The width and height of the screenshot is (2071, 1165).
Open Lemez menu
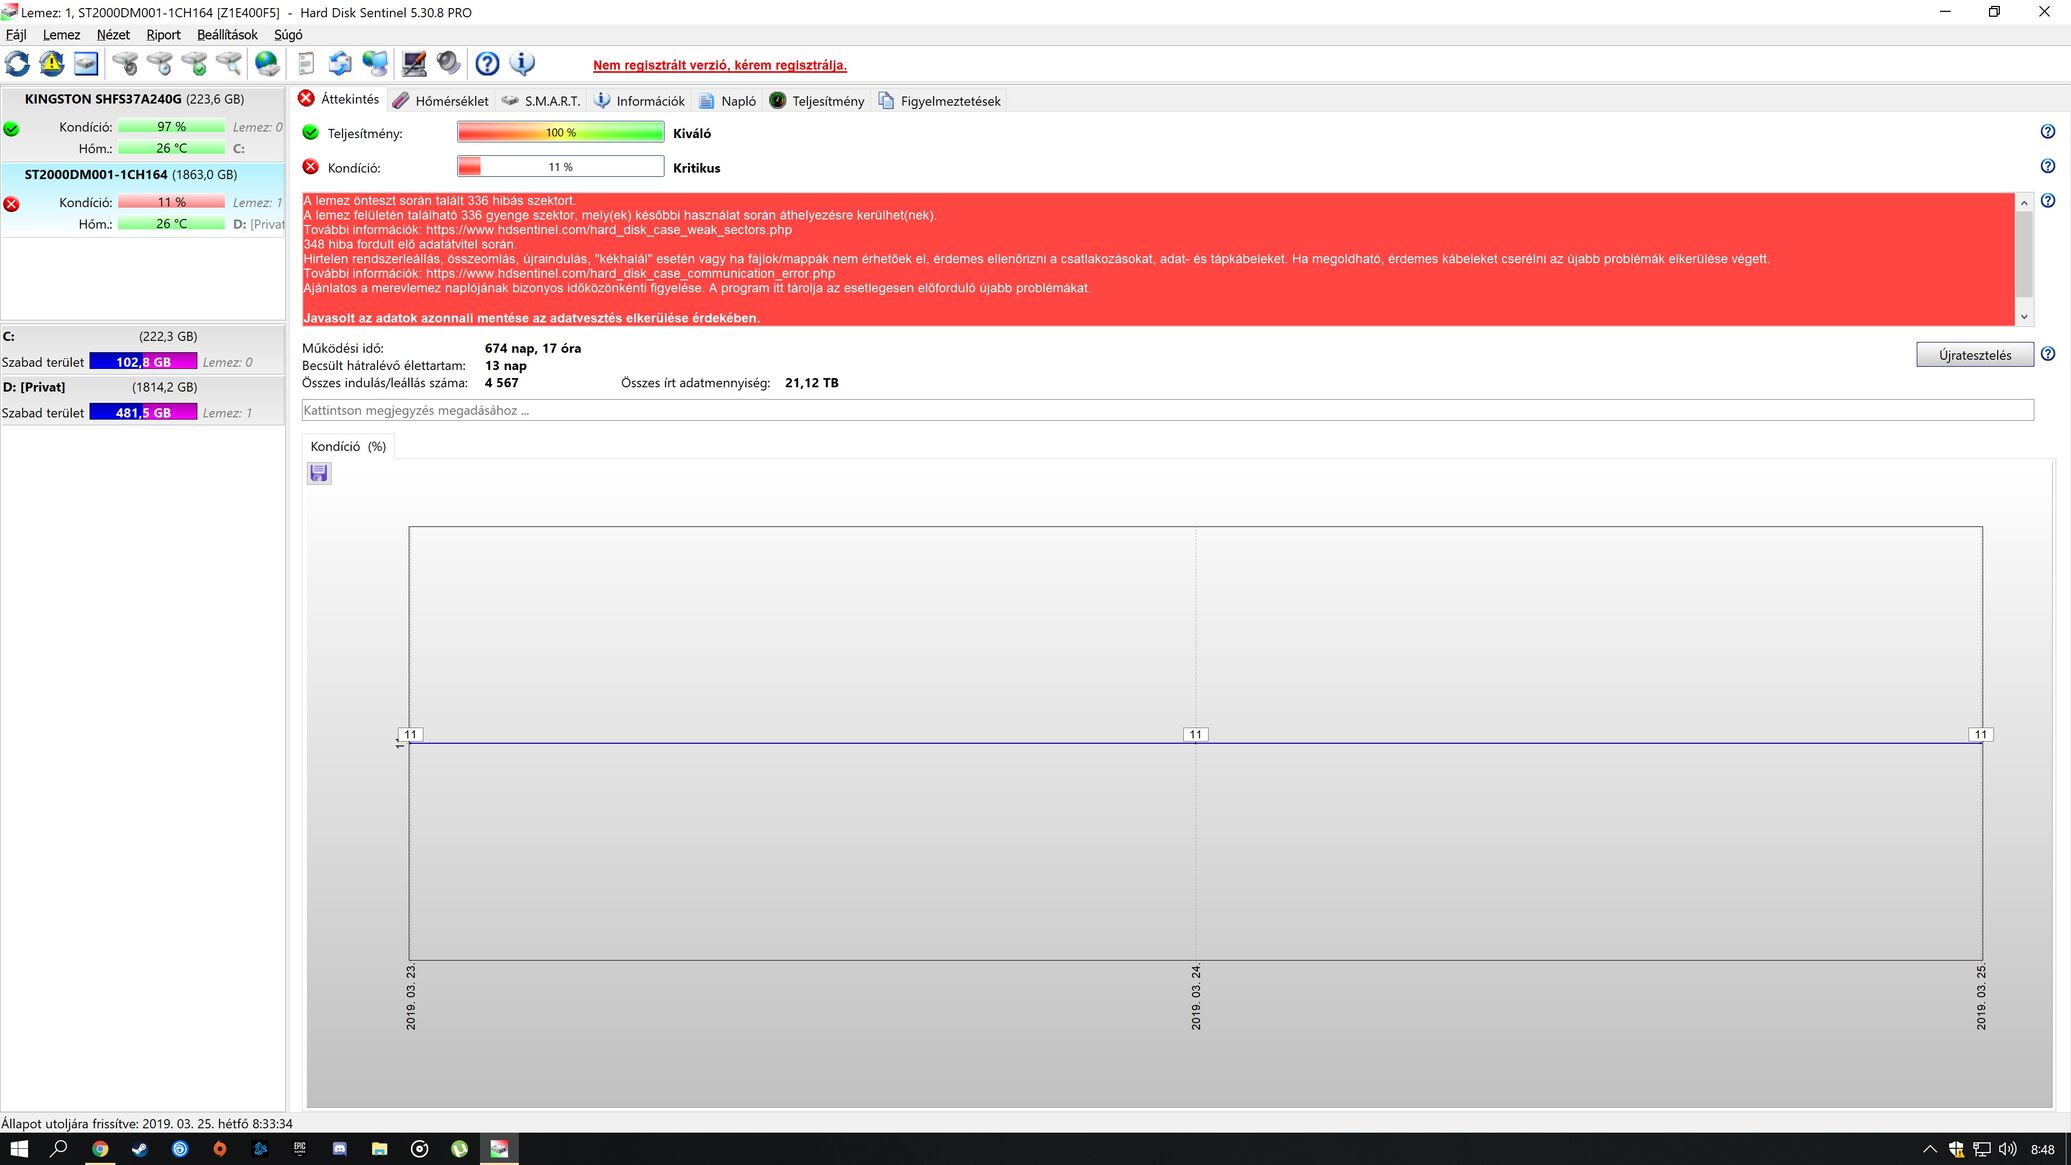(61, 35)
